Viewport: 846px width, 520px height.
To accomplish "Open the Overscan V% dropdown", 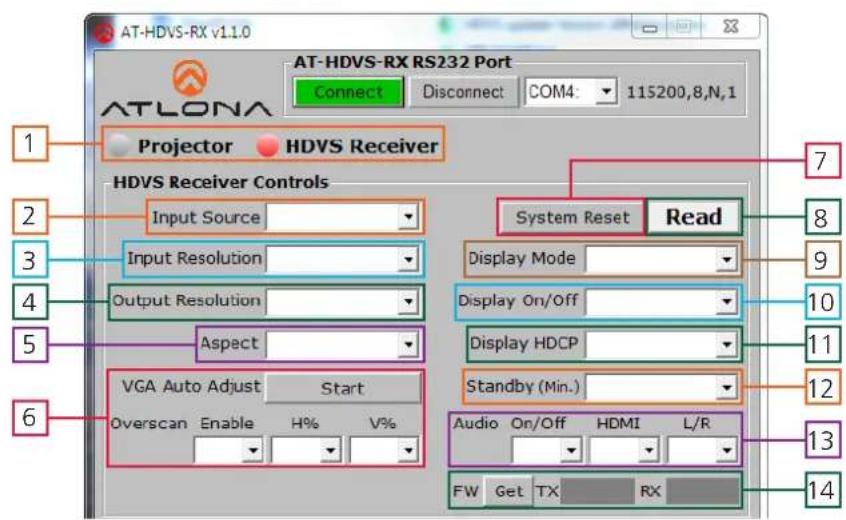I will [384, 450].
